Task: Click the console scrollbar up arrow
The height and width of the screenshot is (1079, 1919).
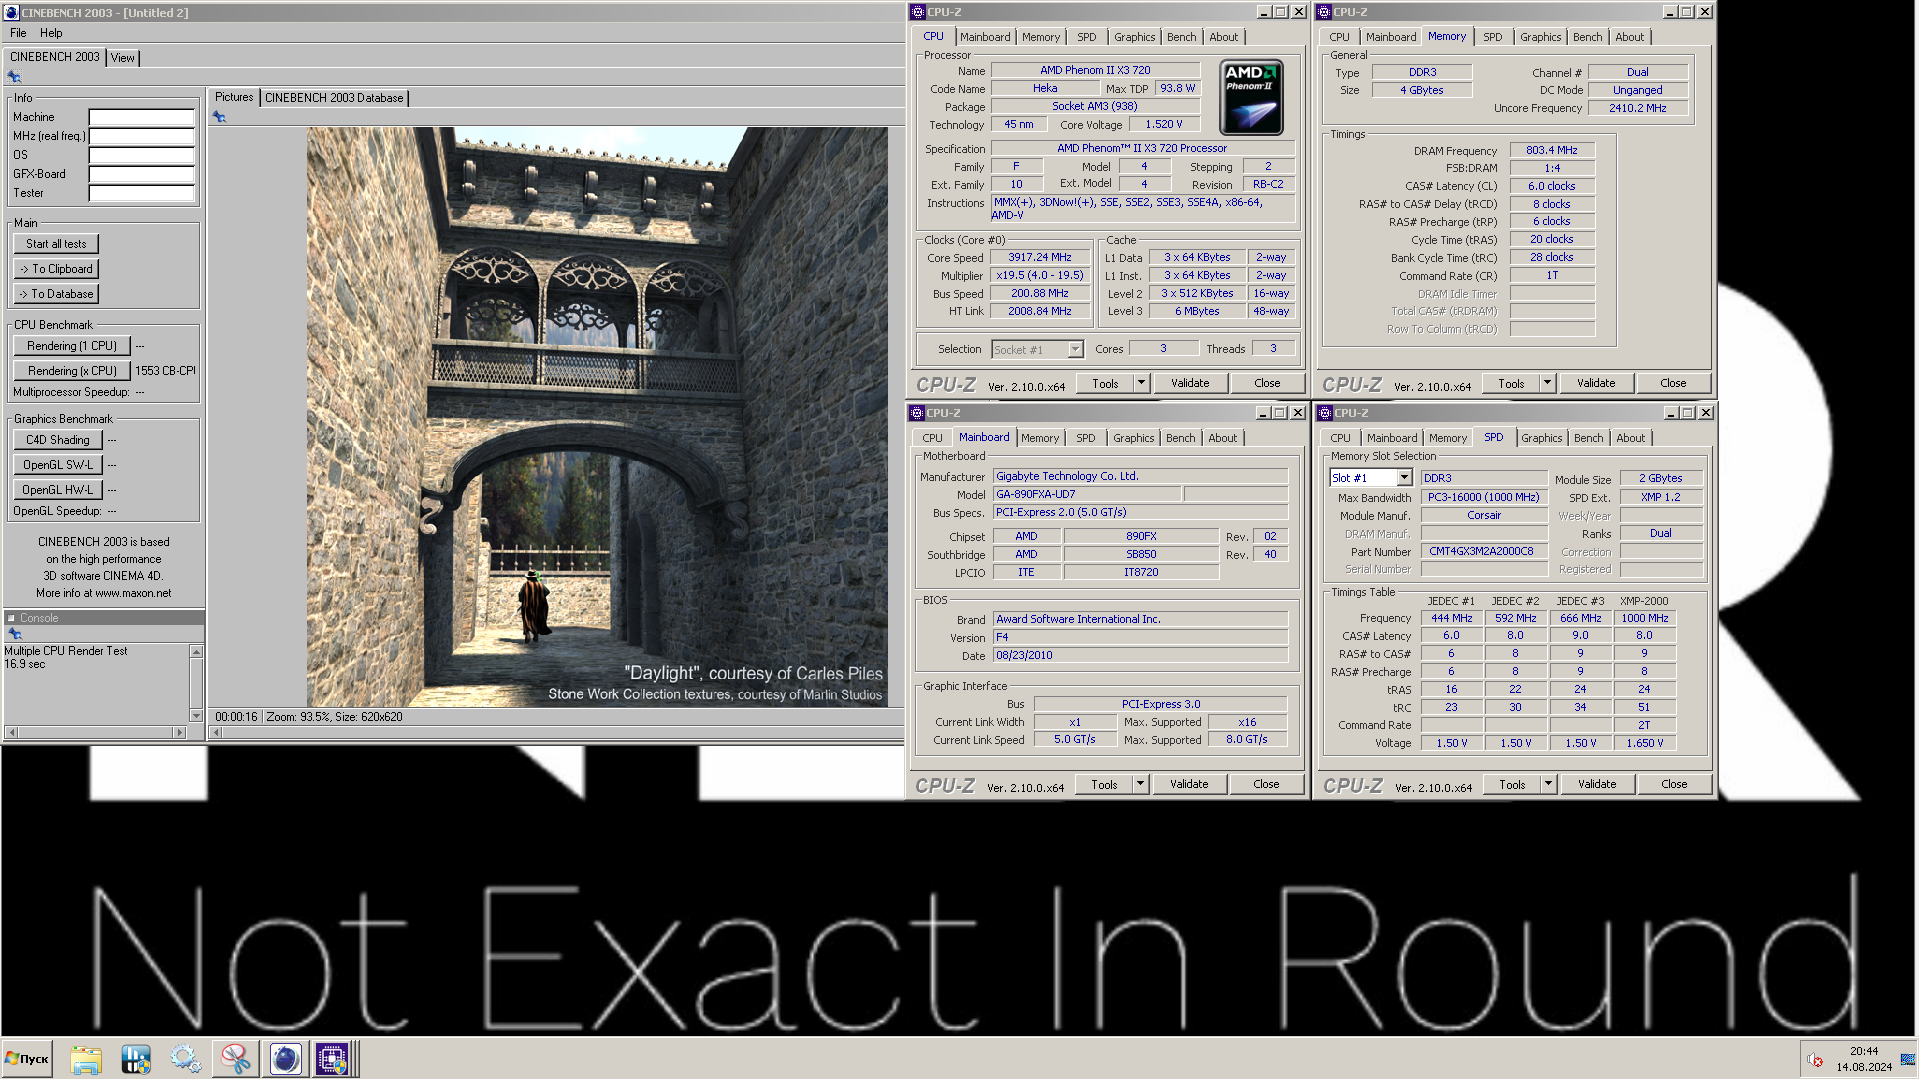Action: pos(196,652)
